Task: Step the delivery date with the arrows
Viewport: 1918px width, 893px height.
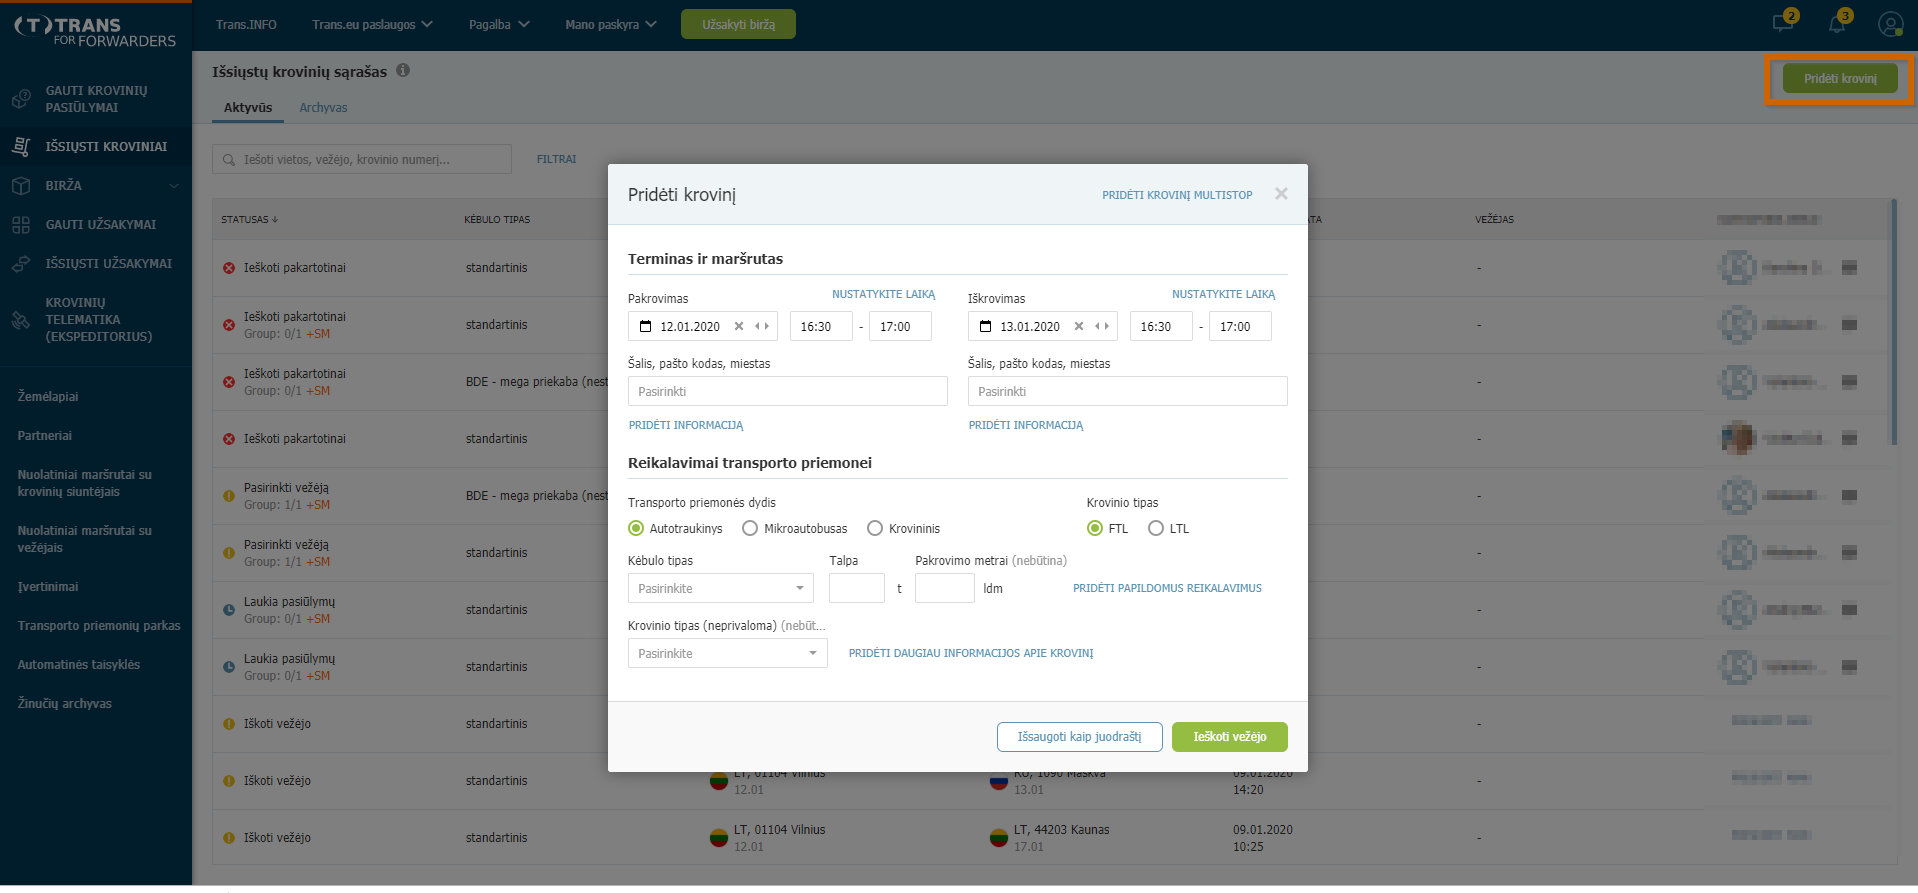Action: click(x=1102, y=326)
